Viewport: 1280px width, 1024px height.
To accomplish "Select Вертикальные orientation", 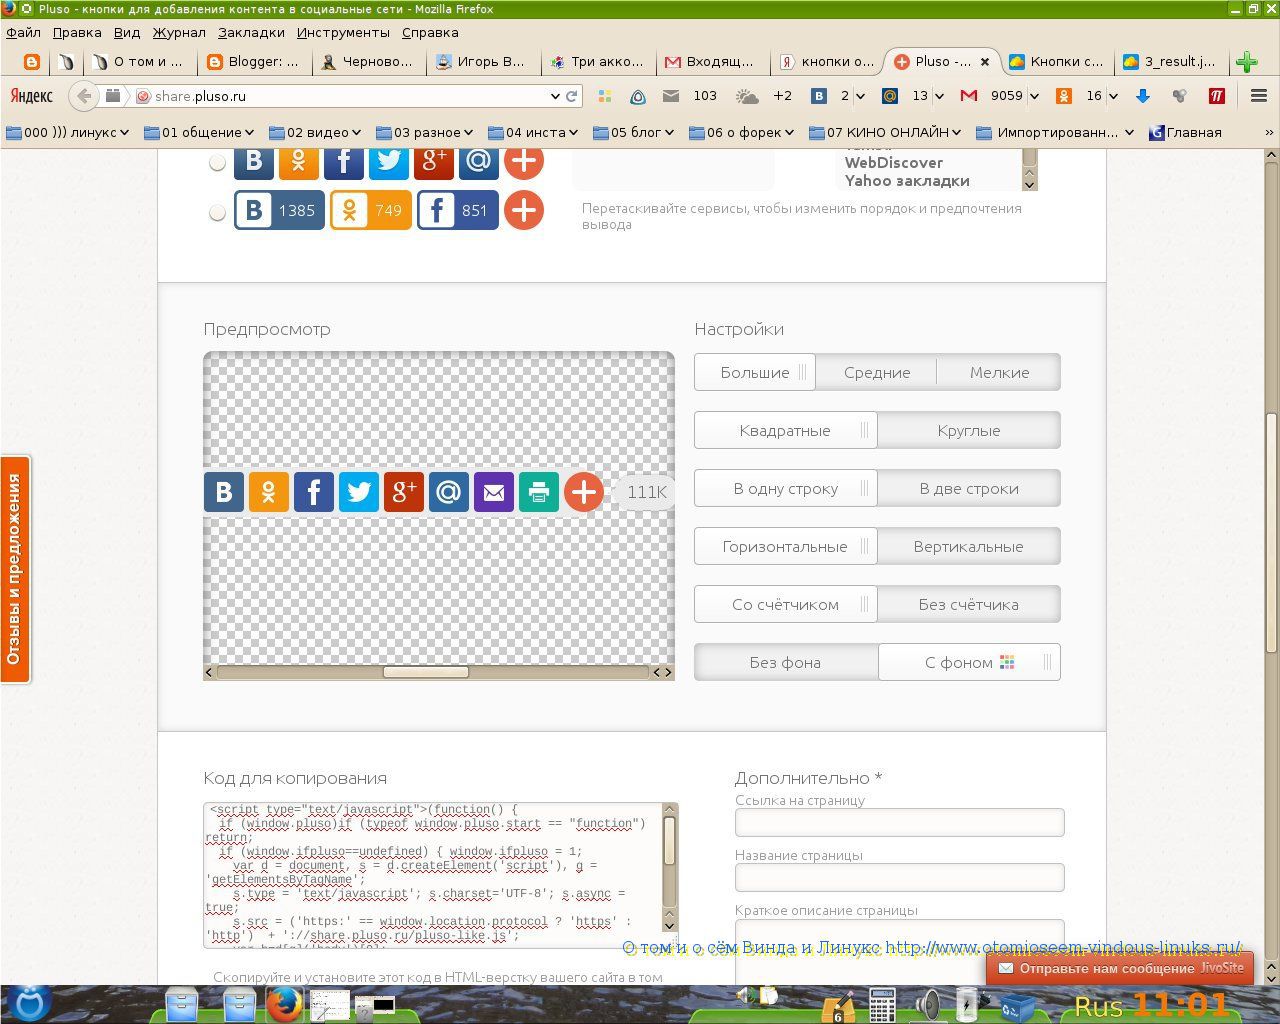I will click(x=968, y=546).
